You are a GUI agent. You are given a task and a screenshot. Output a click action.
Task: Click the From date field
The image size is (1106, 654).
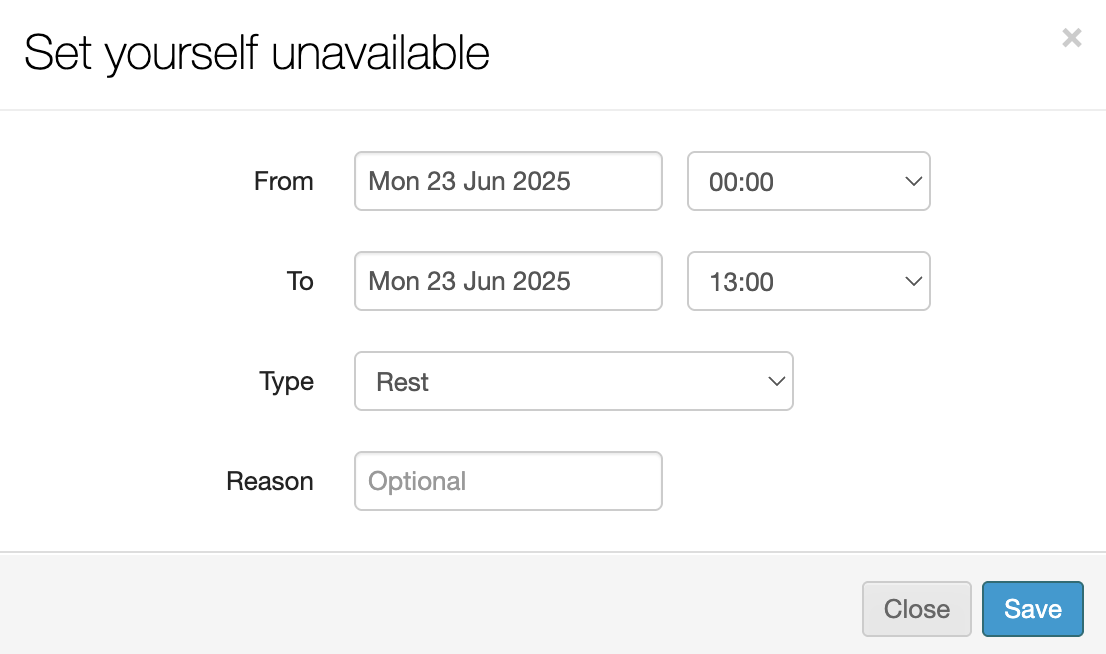click(x=508, y=181)
